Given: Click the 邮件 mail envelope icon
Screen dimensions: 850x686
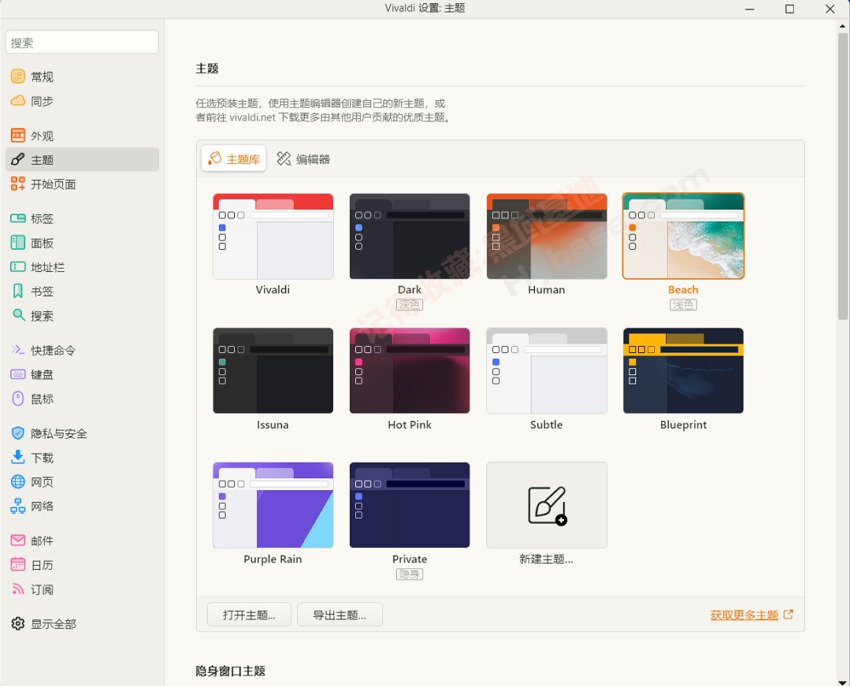Looking at the screenshot, I should (x=18, y=540).
